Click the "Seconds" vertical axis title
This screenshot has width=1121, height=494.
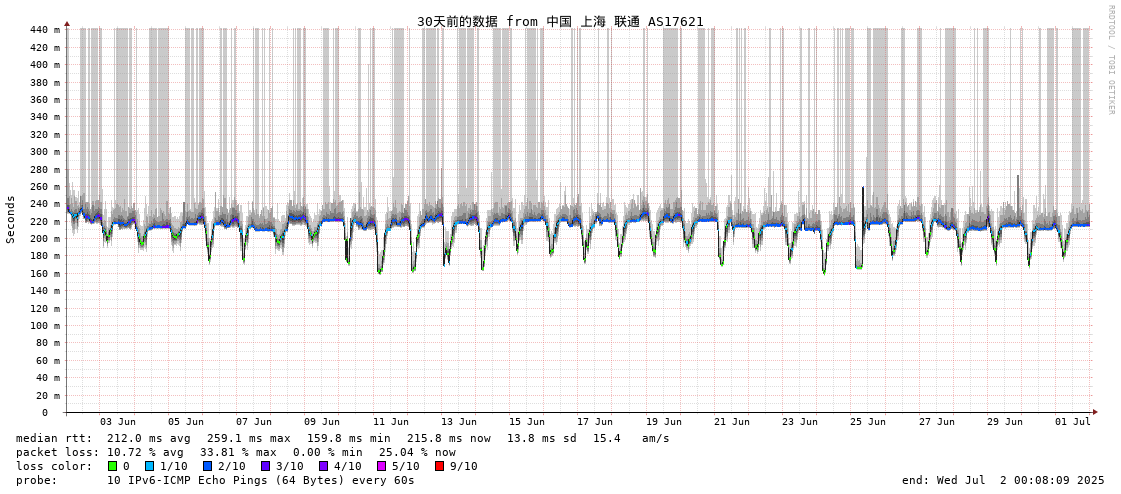click(x=11, y=219)
